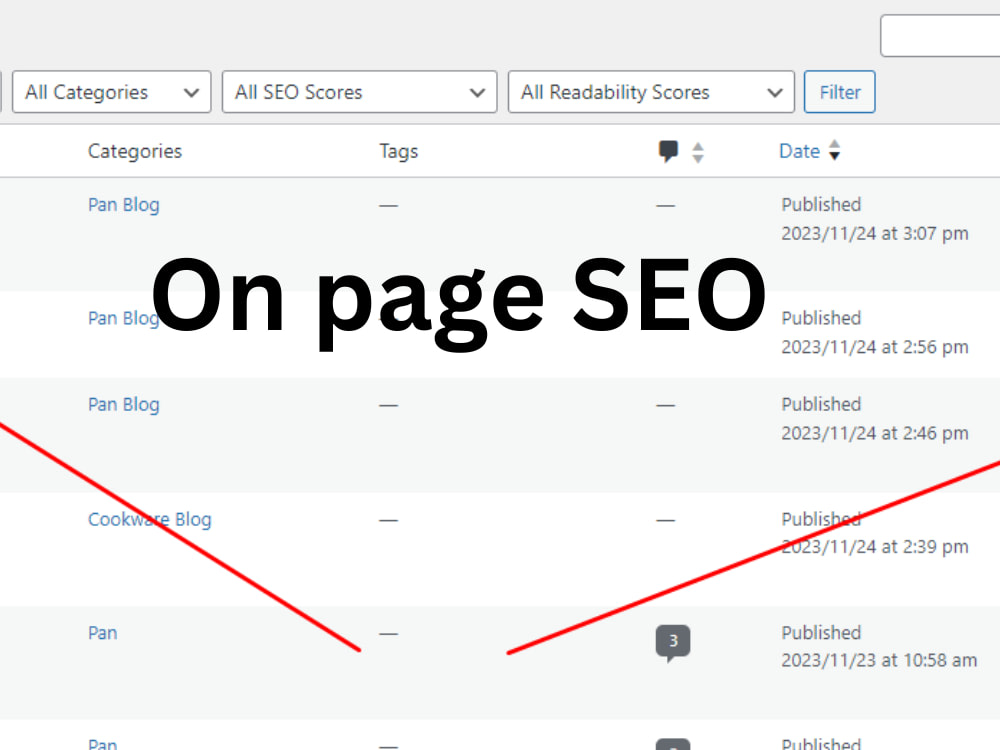Screen dimensions: 1000x750
Task: Open Pan Blog category of 2:46 pm post
Action: point(124,404)
